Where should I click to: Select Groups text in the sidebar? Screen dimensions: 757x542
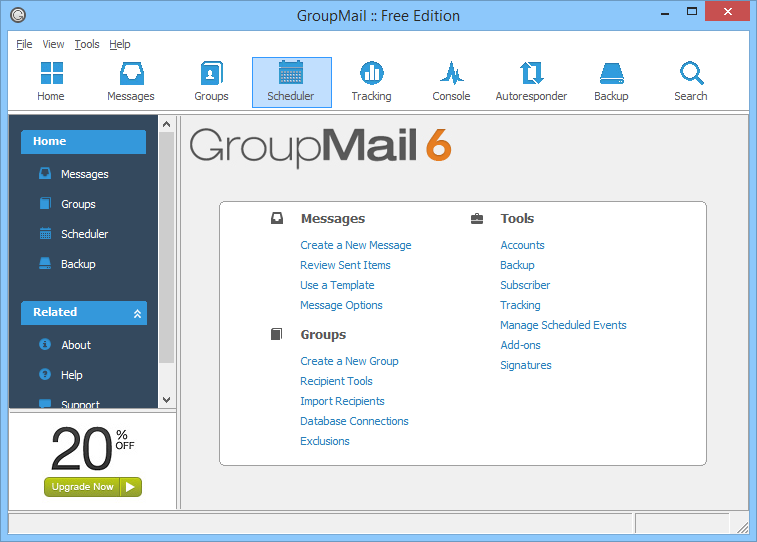pos(78,204)
